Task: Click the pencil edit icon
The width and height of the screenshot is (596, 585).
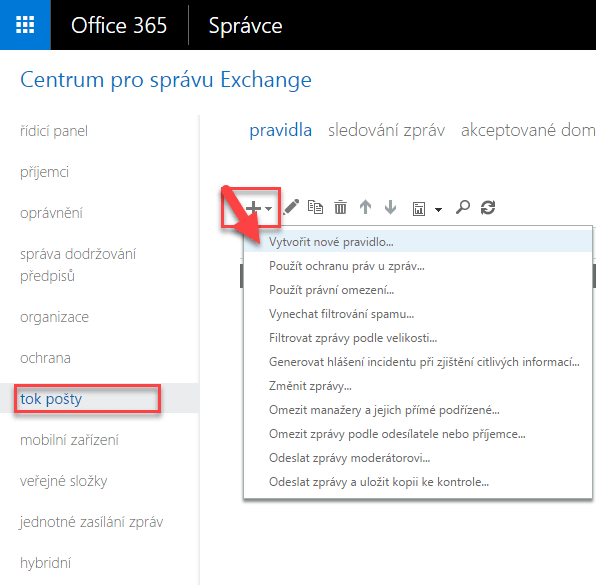Action: (291, 207)
